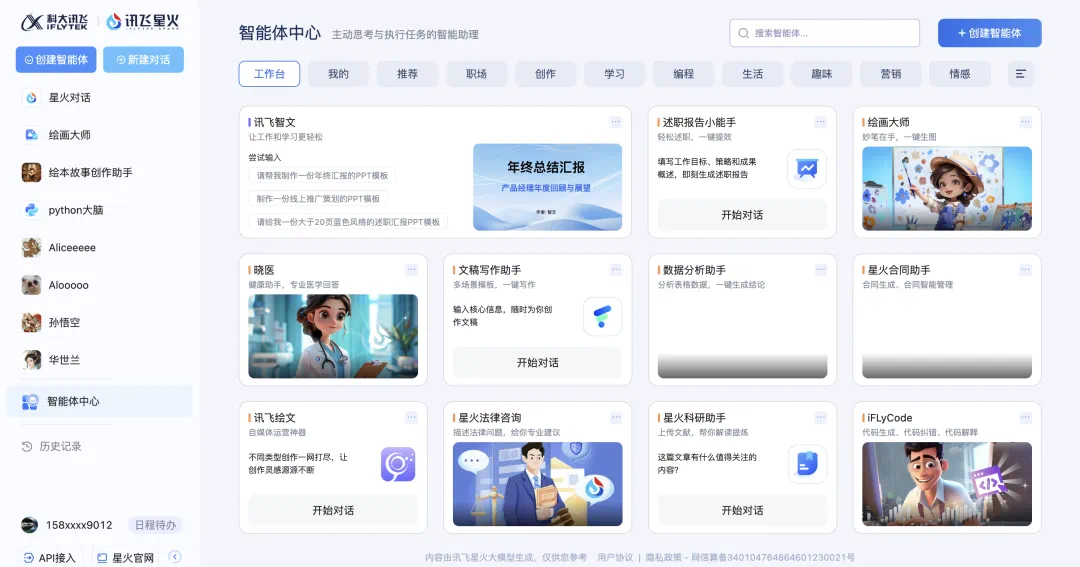Screen dimensions: 1080x567
Task: Click the purple 讯飞绘文 app icon
Action: point(398,464)
